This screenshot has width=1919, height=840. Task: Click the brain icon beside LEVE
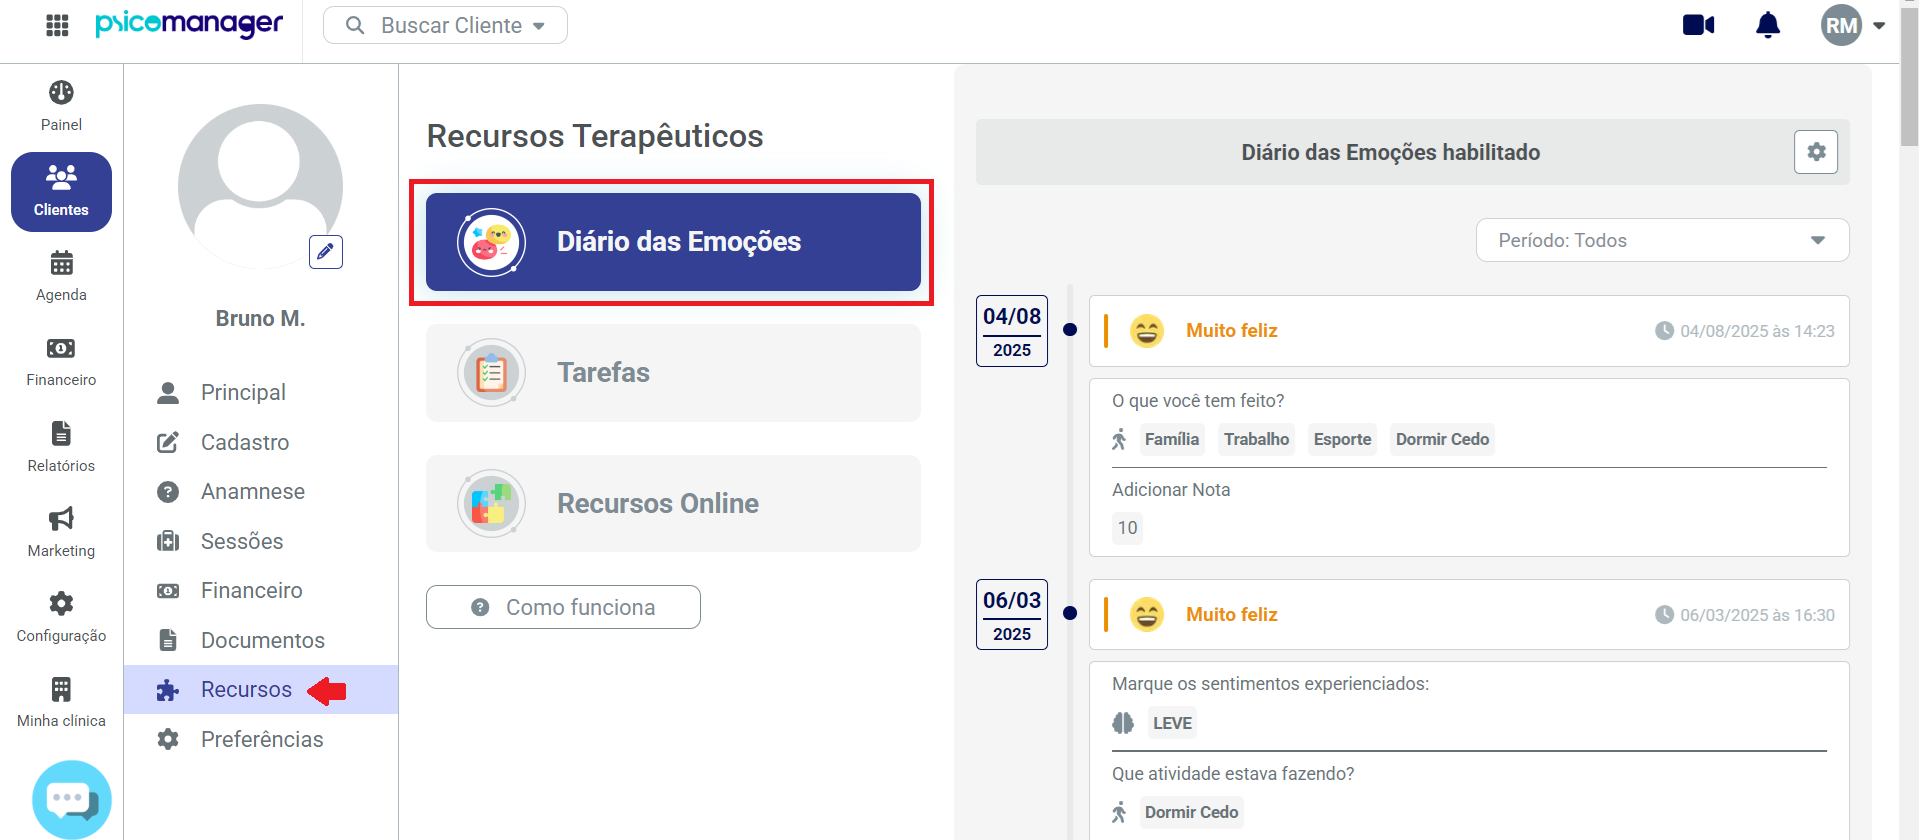coord(1123,723)
